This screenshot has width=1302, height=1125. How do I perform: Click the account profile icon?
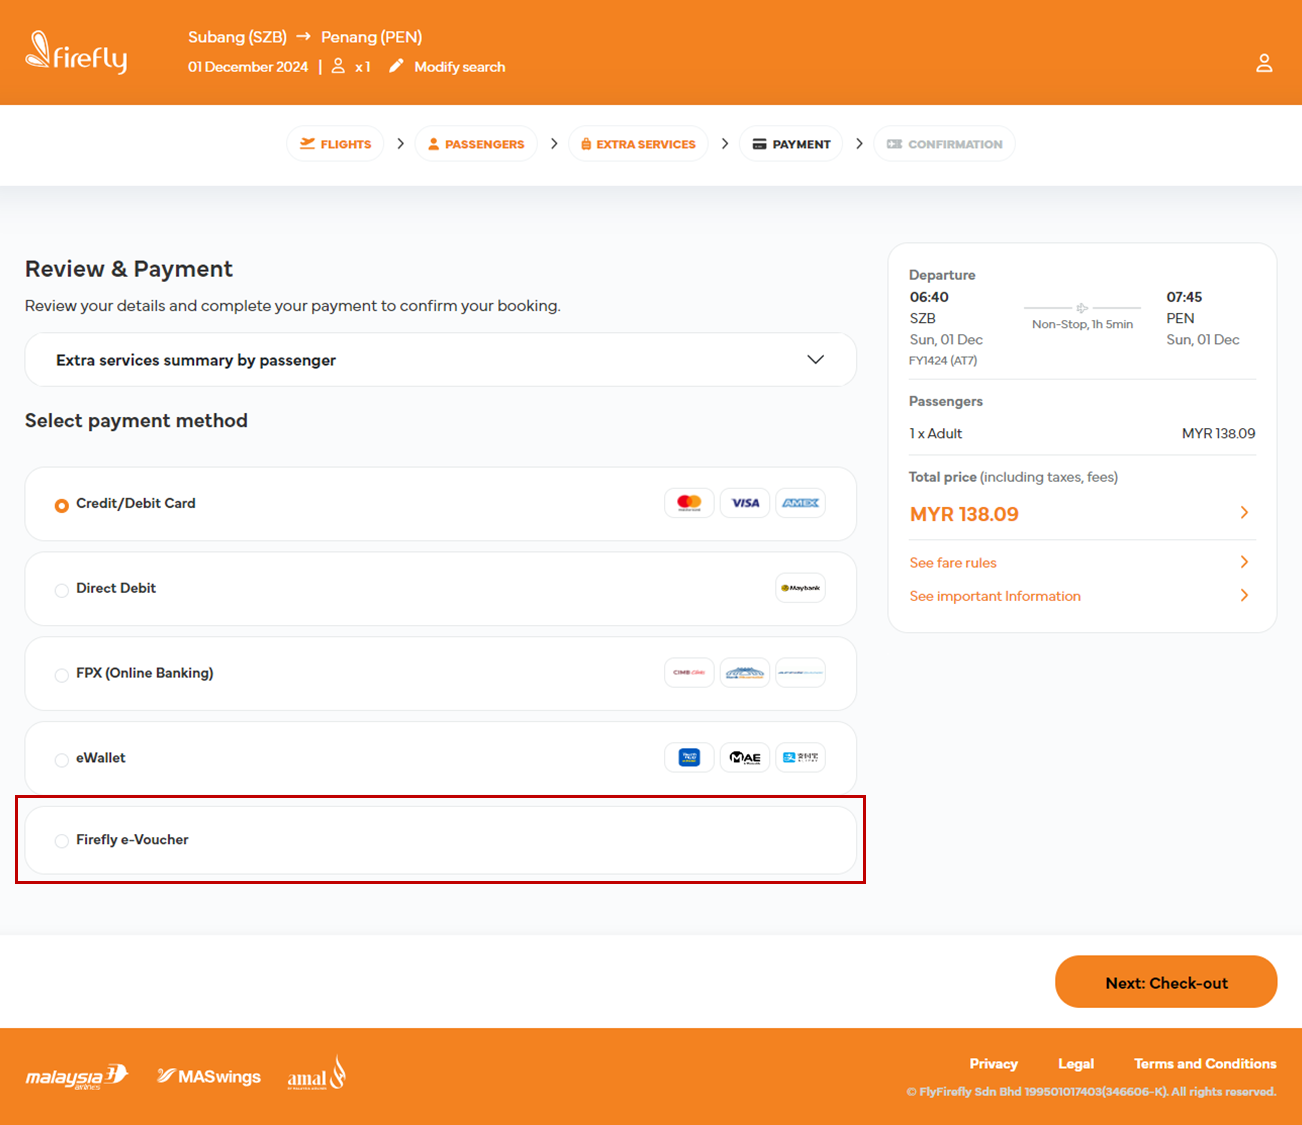pos(1264,62)
